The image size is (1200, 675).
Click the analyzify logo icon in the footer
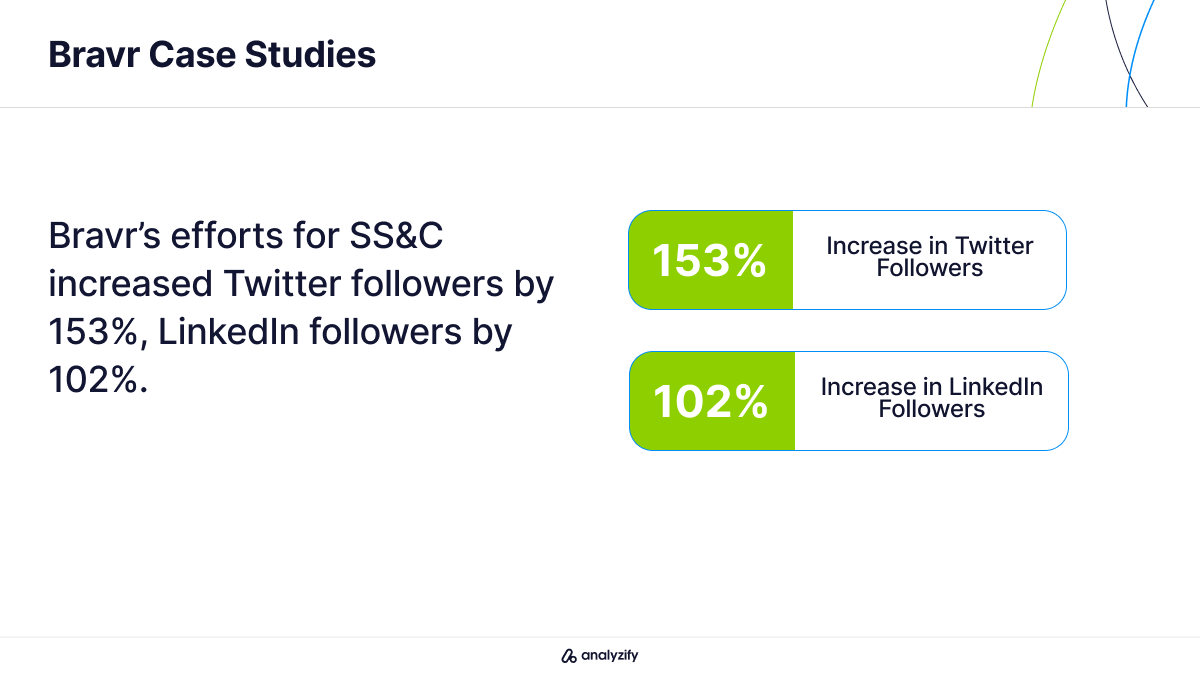tap(569, 656)
